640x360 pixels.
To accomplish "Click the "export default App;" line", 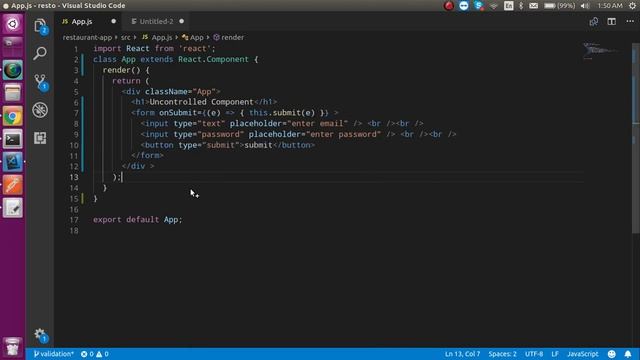I will coord(138,220).
